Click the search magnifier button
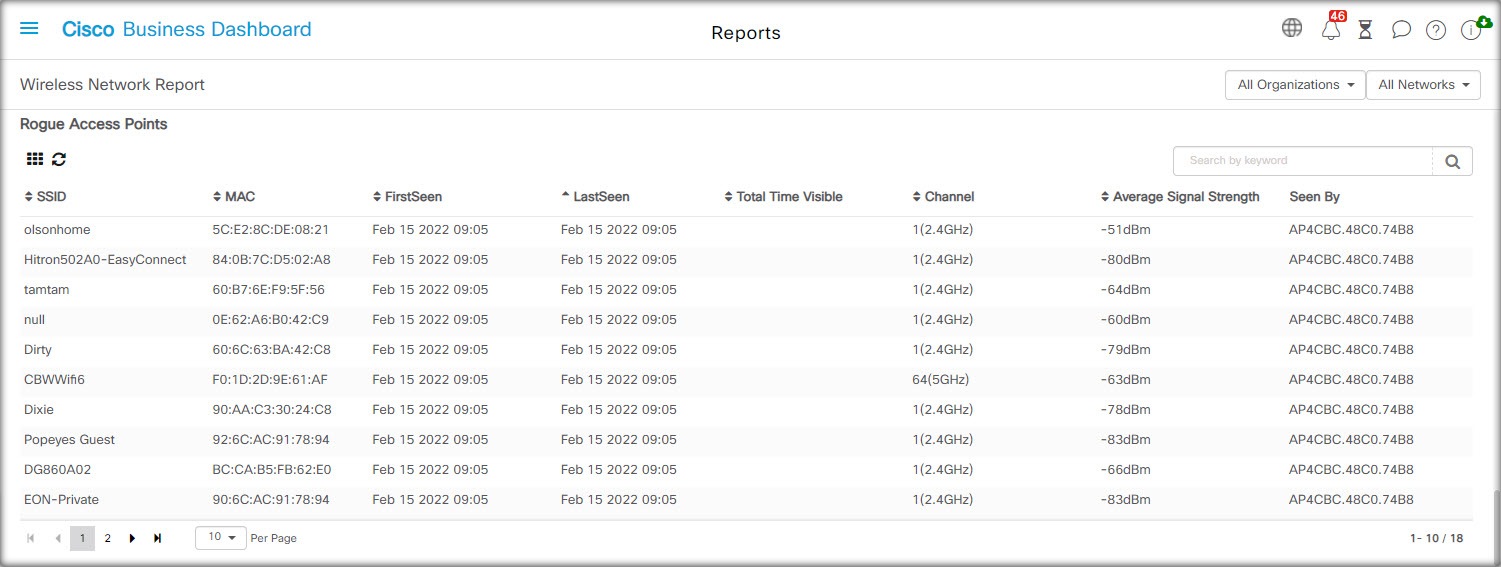The image size is (1501, 567). point(1452,160)
